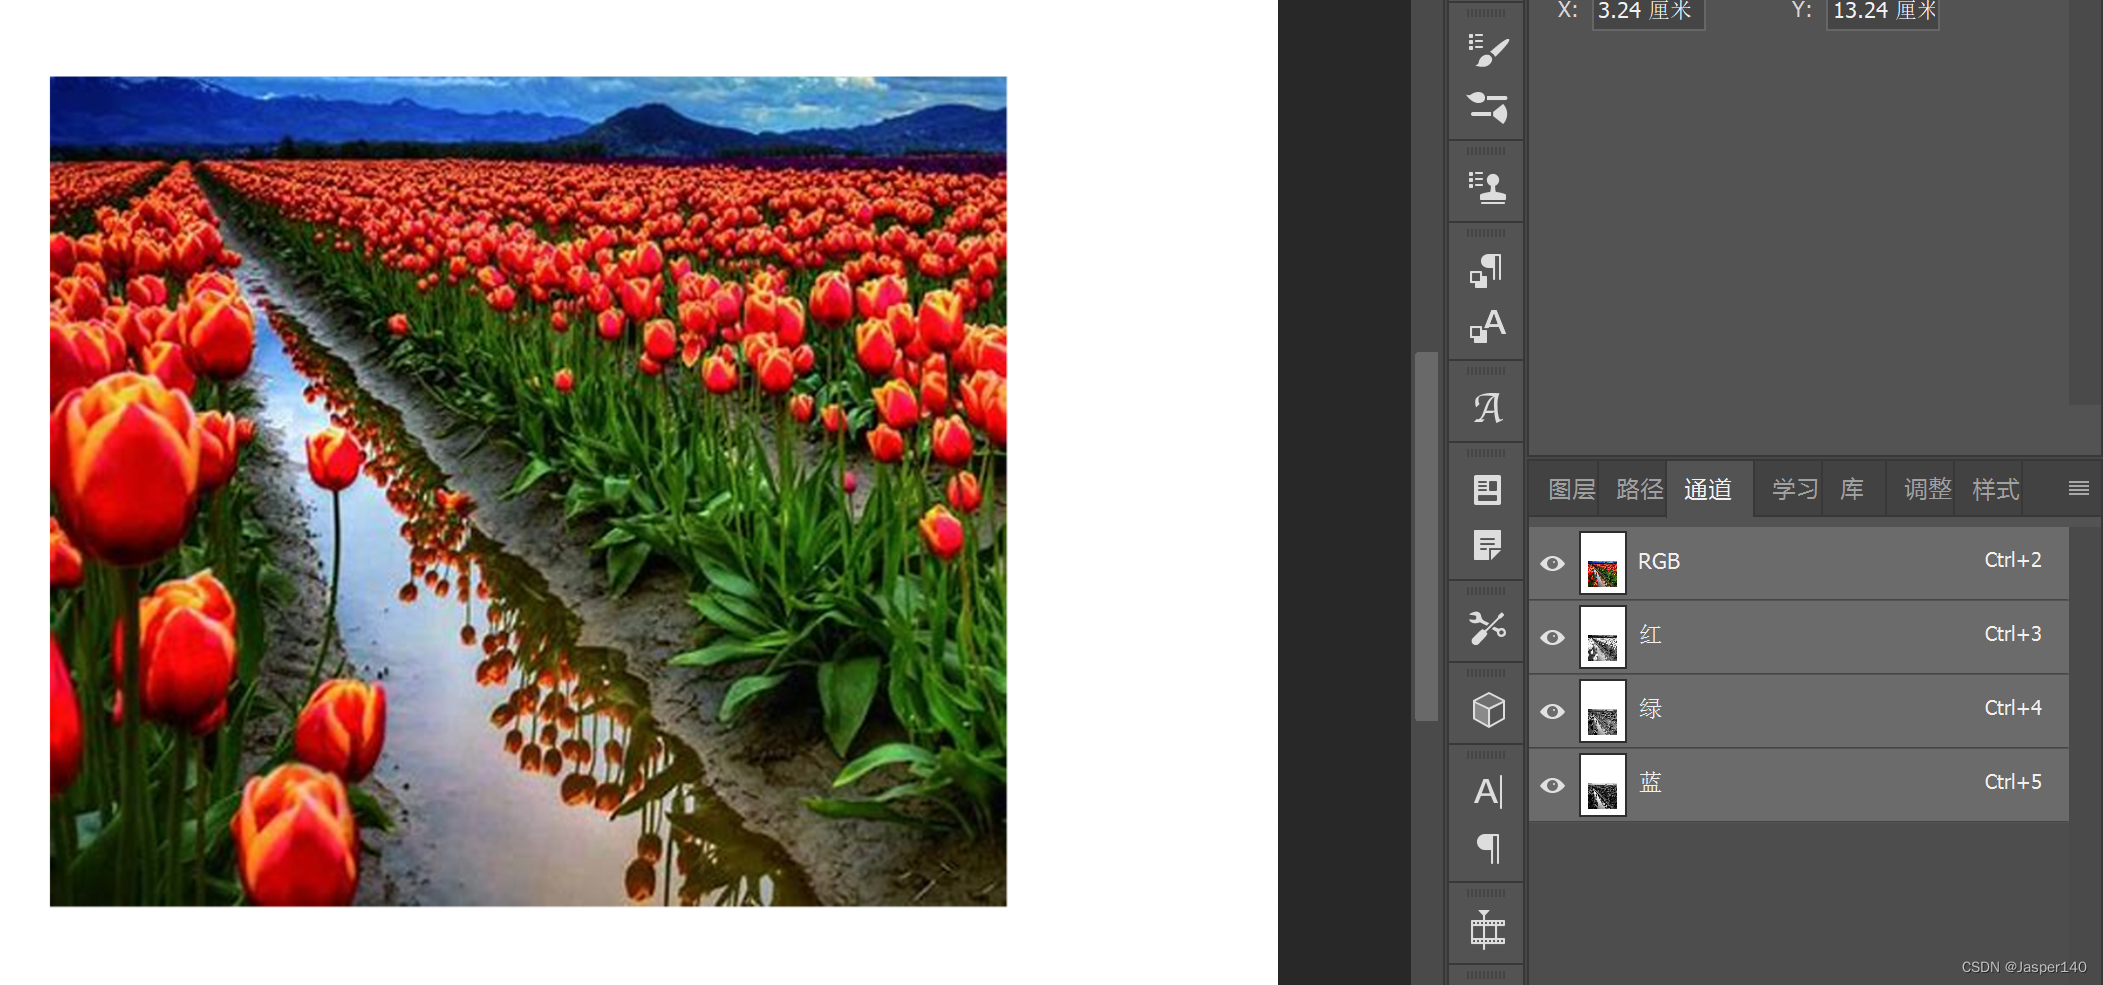Viewport: 2103px width, 985px height.
Task: Open the Timeline panel icon
Action: click(1487, 929)
